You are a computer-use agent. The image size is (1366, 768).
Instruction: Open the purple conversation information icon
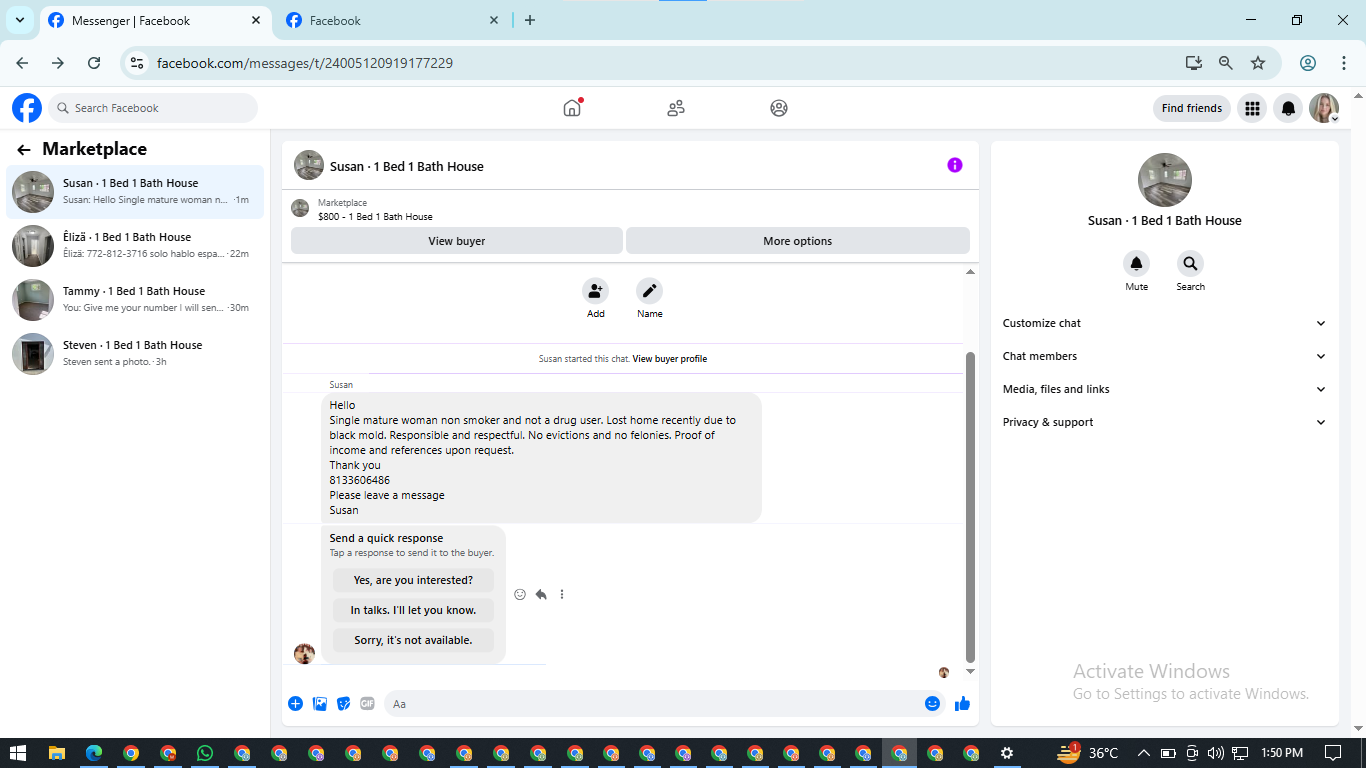click(955, 165)
